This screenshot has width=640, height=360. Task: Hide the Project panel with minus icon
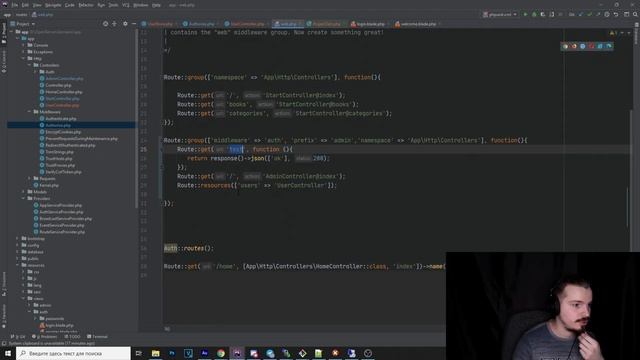tap(134, 24)
